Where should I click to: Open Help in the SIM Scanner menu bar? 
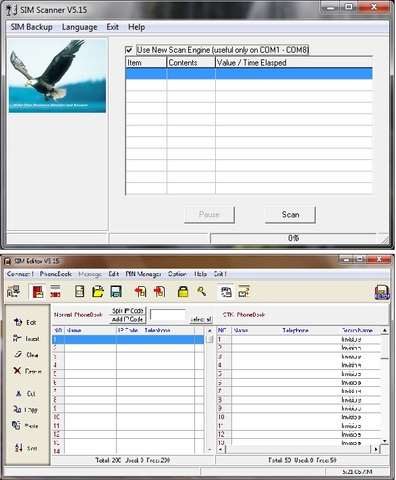point(137,27)
